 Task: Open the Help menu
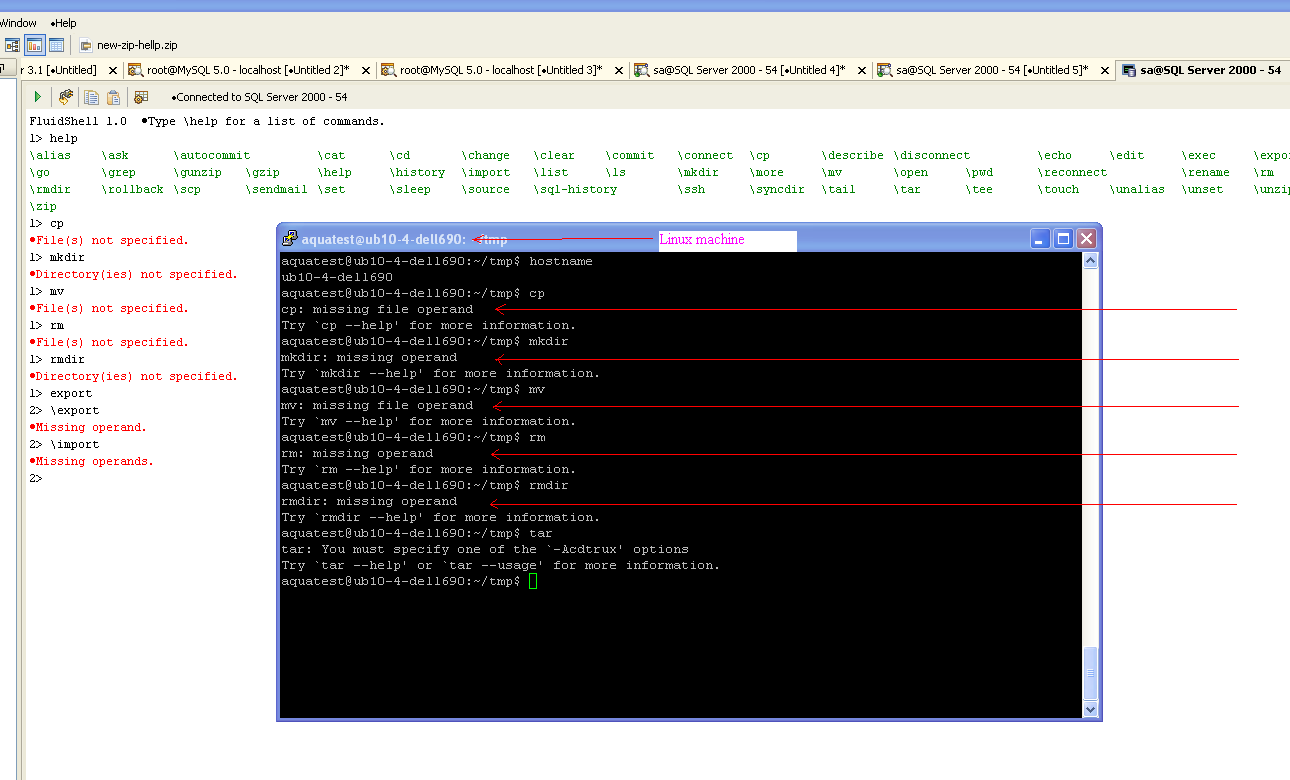click(63, 23)
